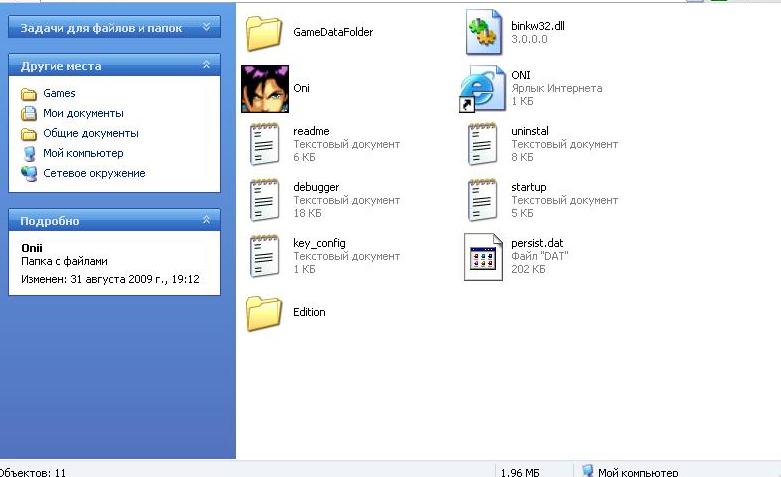Open the Edition folder icon

[265, 313]
